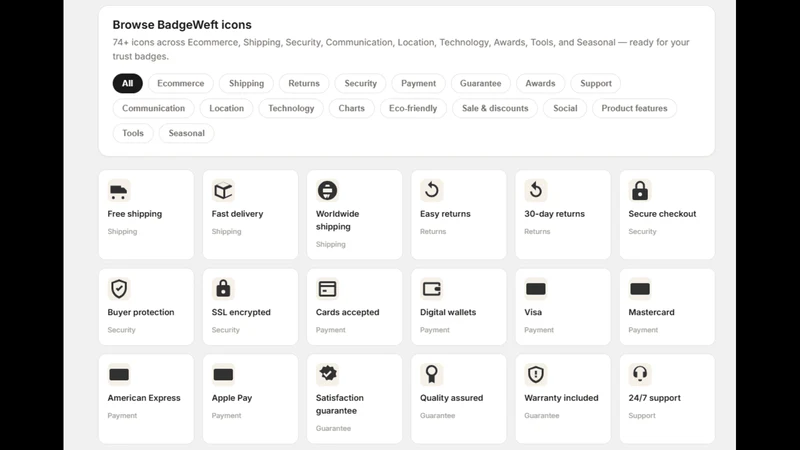Choose the 24/7 support headset icon
The width and height of the screenshot is (800, 450).
click(x=640, y=374)
